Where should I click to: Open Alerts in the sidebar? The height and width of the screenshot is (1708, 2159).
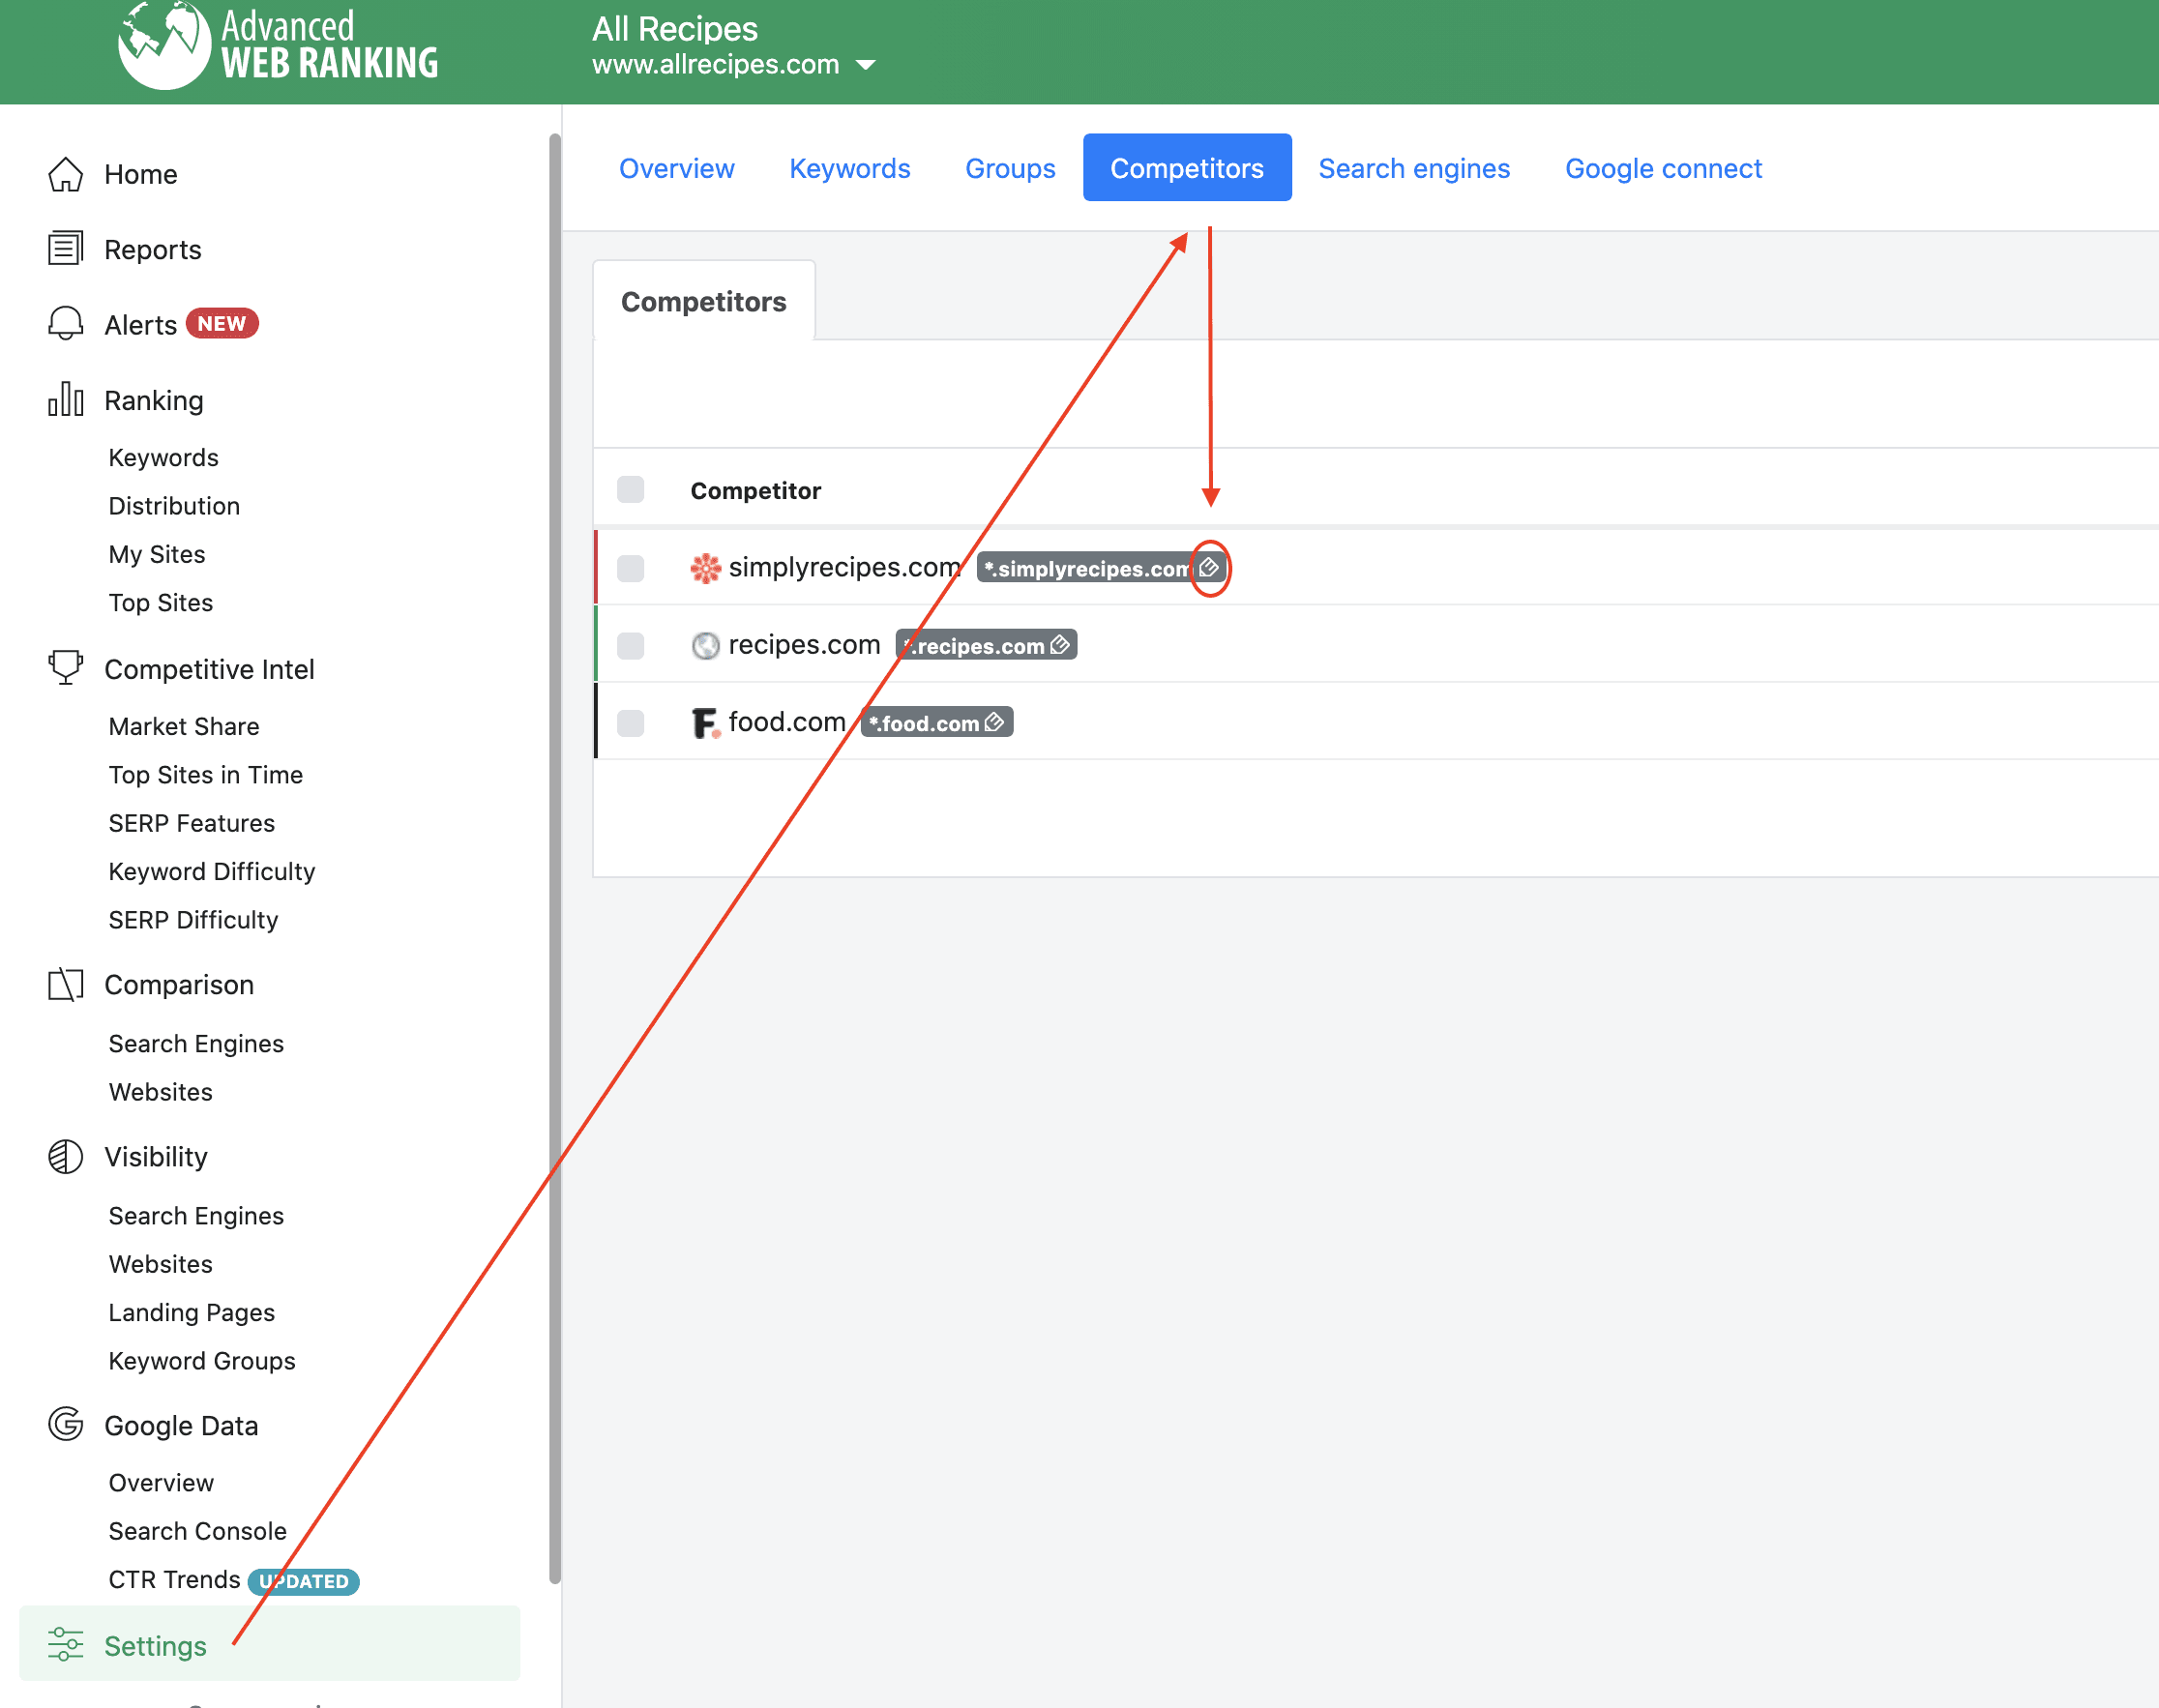(x=141, y=324)
